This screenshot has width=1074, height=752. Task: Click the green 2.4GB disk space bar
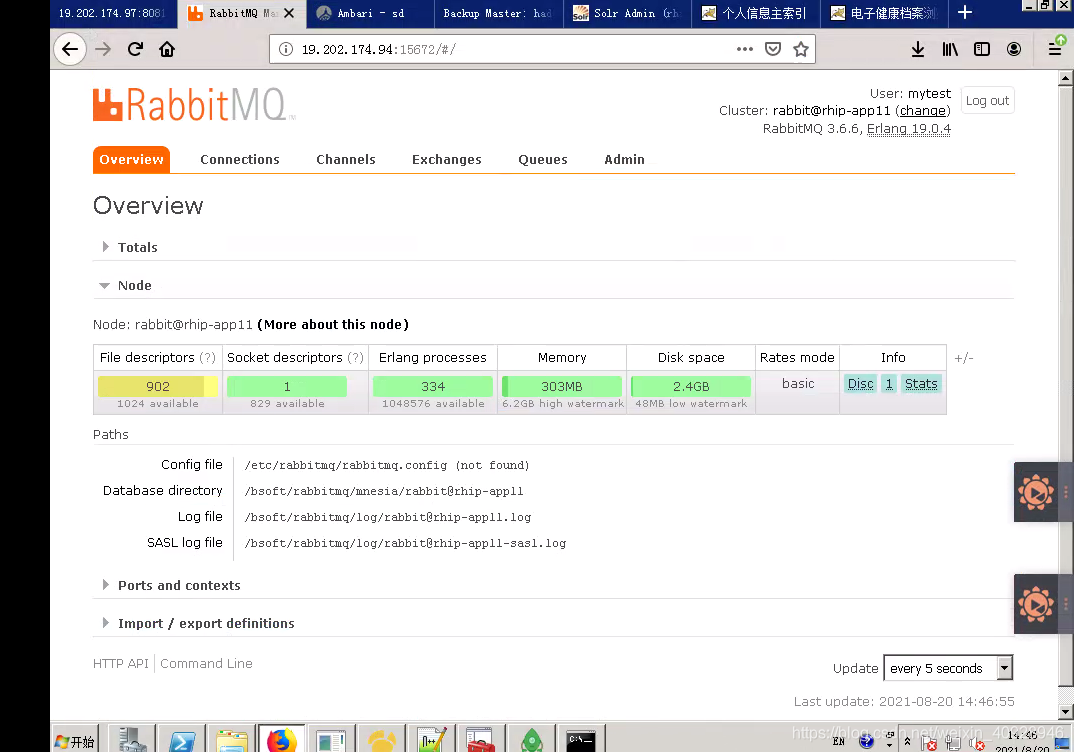[x=690, y=386]
